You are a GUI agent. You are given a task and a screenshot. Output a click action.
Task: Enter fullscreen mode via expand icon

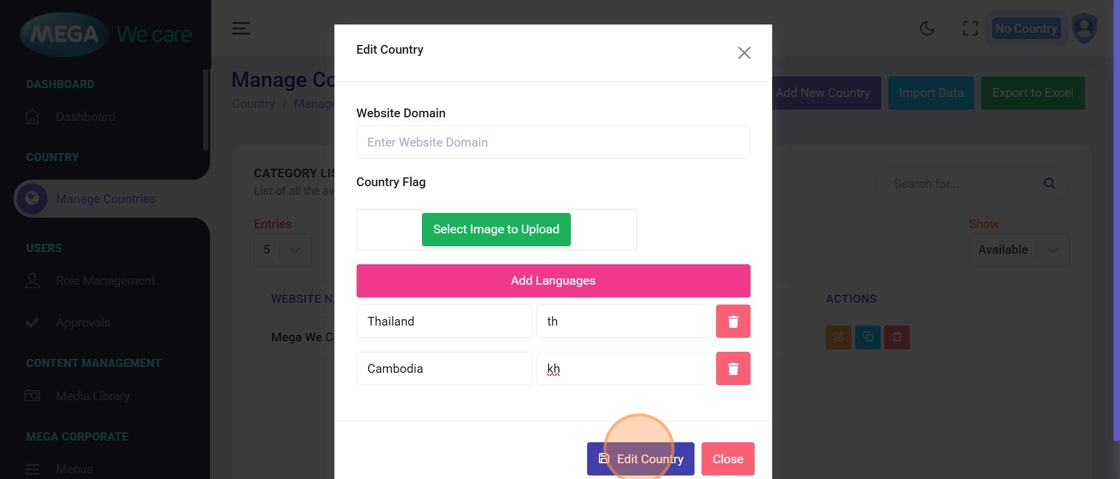pyautogui.click(x=970, y=29)
